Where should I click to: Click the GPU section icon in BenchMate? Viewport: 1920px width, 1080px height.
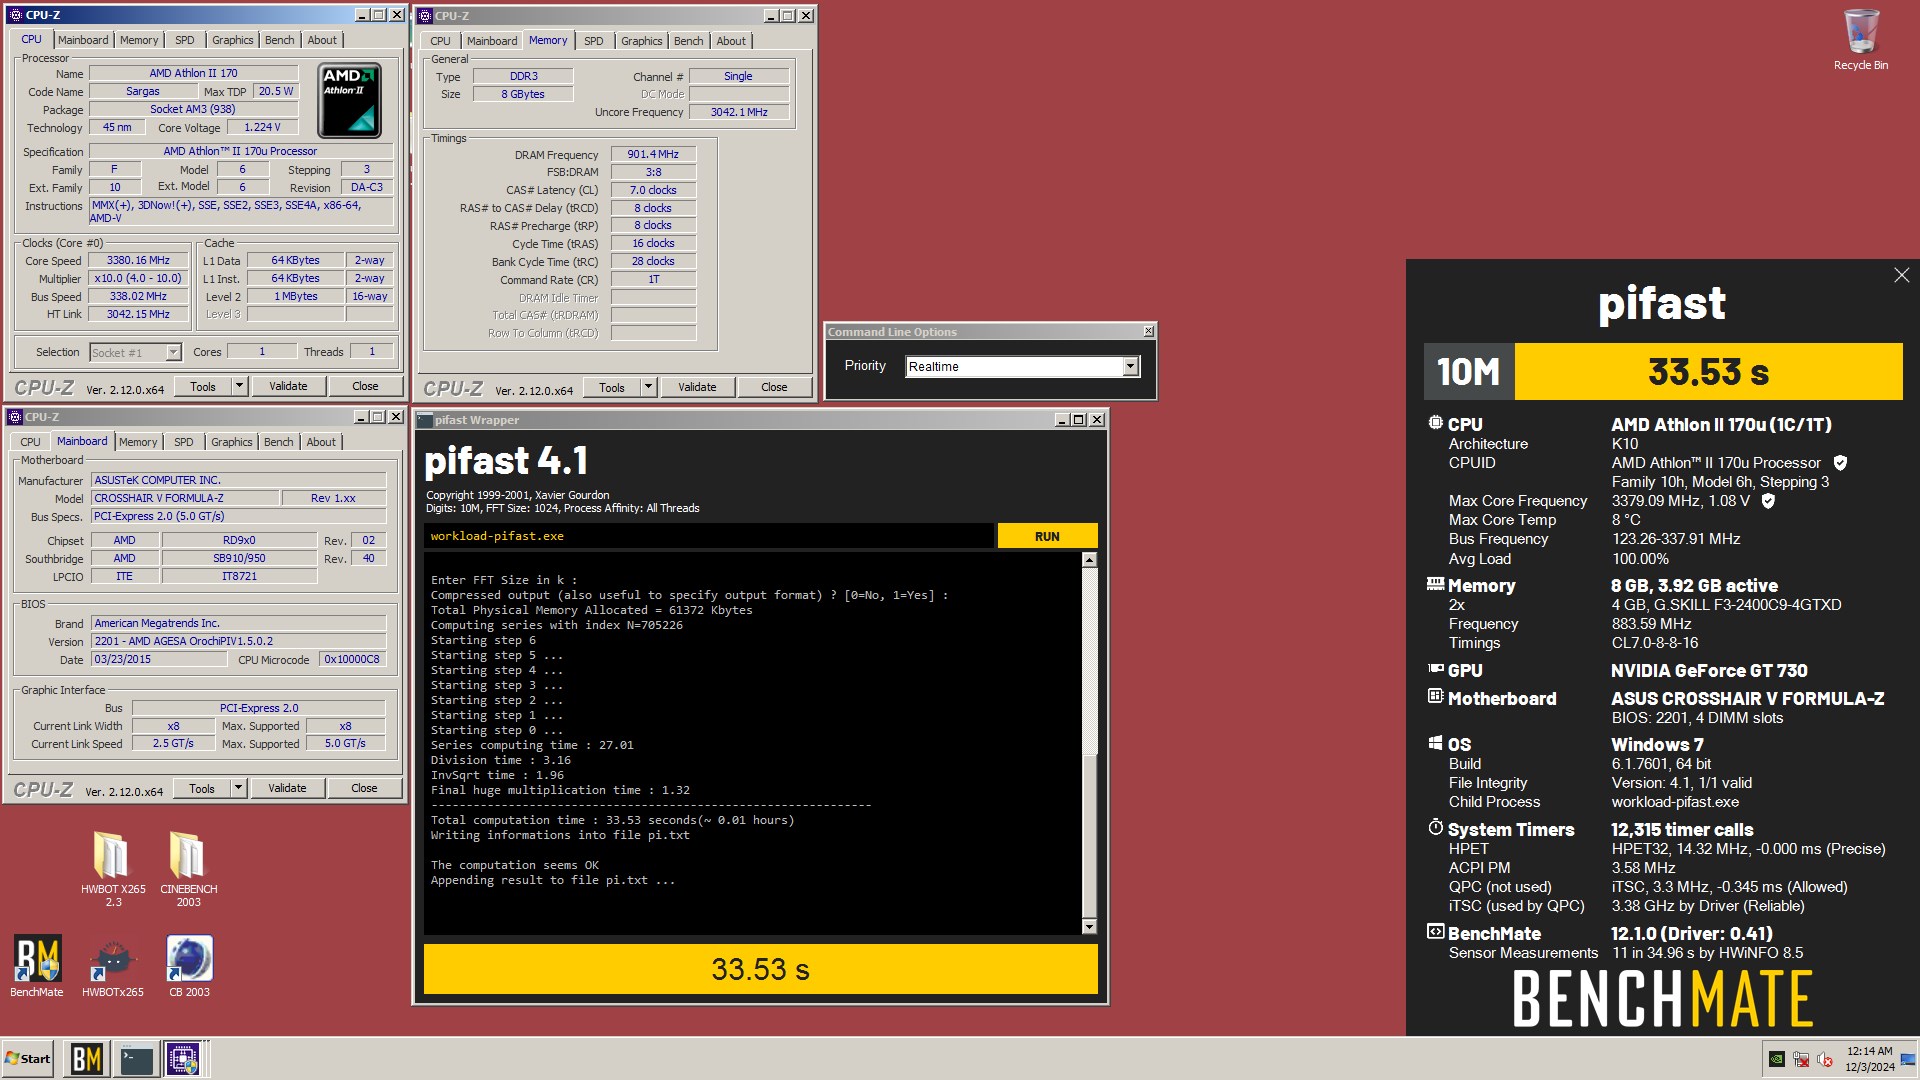tap(1435, 669)
